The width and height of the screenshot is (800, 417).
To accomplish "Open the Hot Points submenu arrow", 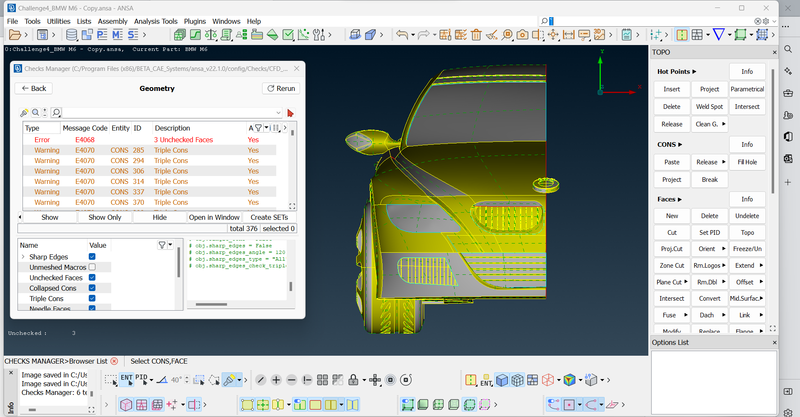I will point(694,71).
